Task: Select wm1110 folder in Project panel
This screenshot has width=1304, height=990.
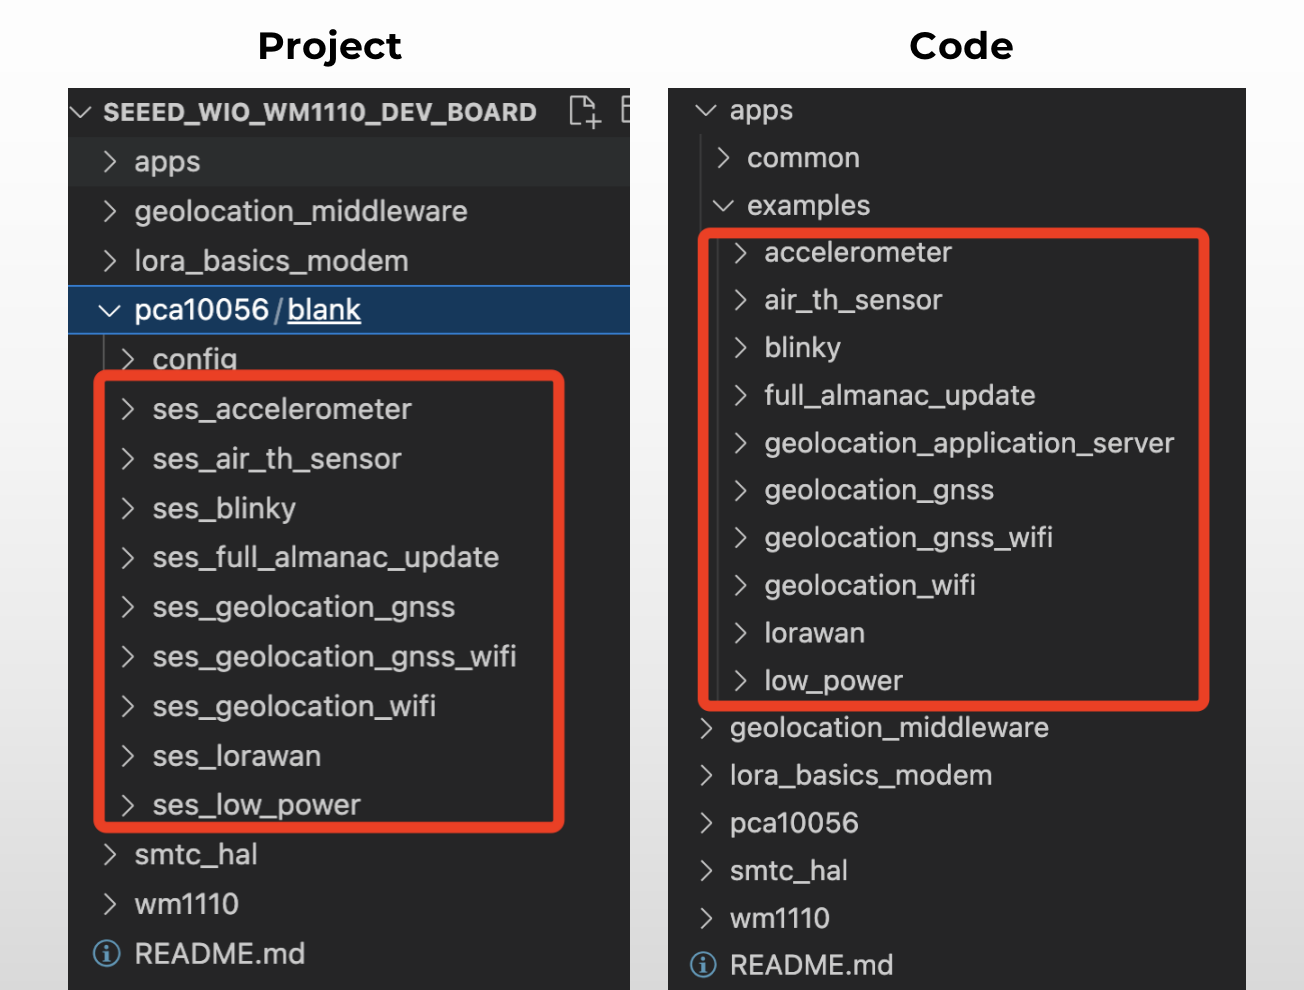Action: [186, 904]
